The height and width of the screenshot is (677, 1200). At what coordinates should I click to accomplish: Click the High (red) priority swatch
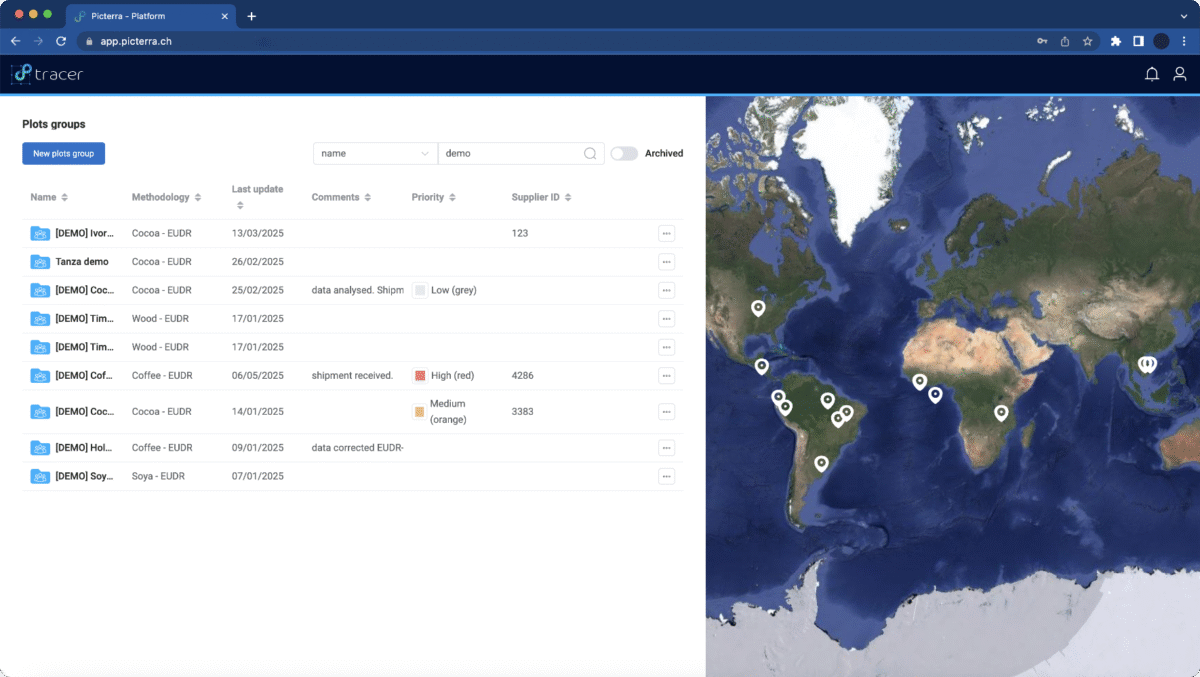pos(420,376)
